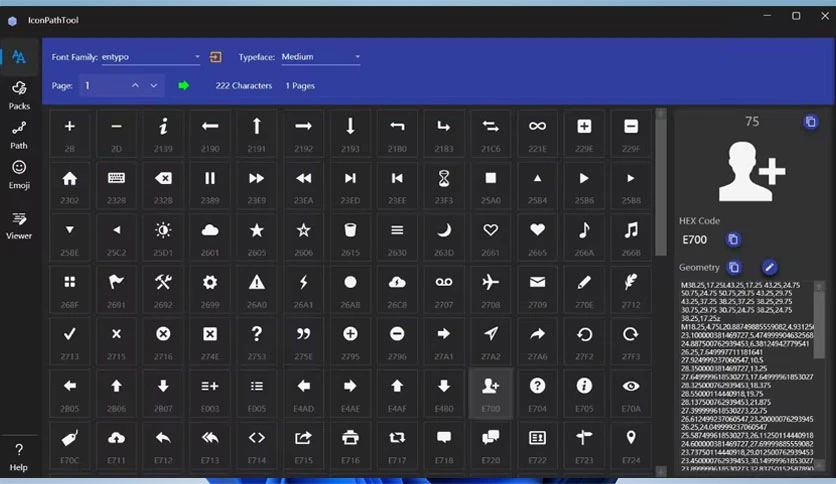
Task: Copy the HEX Code E700
Action: click(733, 239)
